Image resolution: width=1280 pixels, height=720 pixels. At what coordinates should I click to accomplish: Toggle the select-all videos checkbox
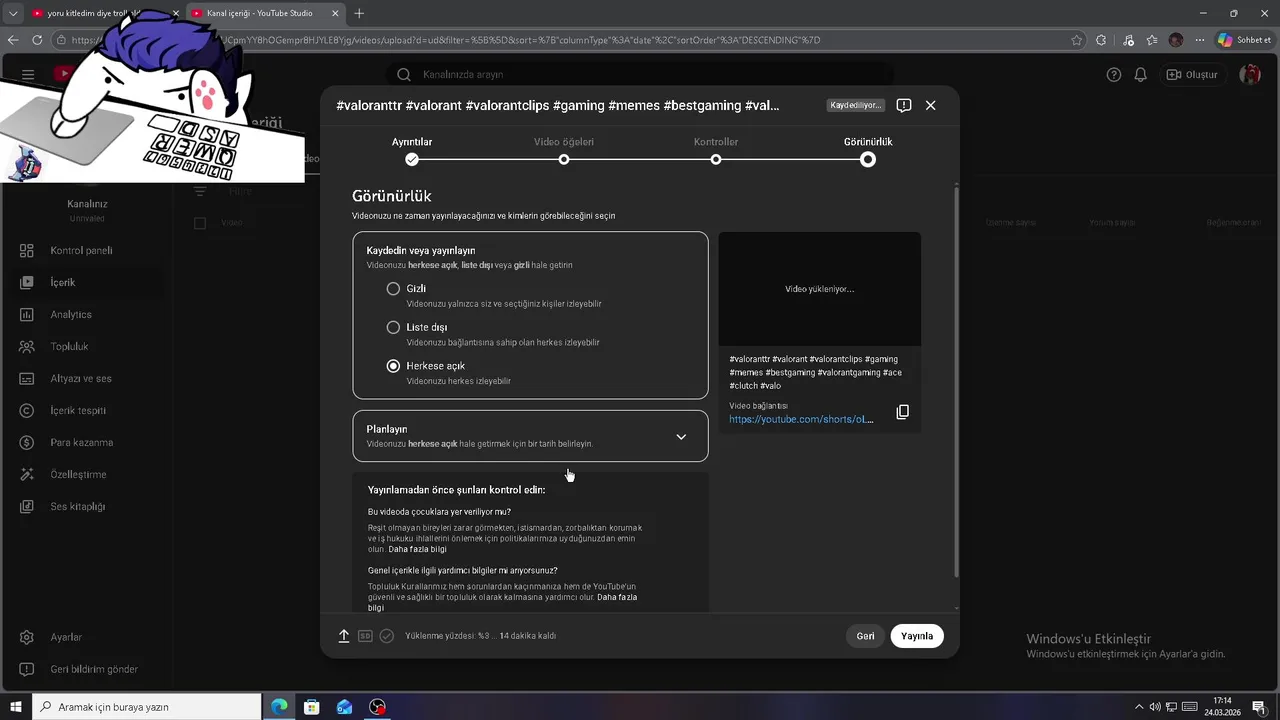(200, 223)
